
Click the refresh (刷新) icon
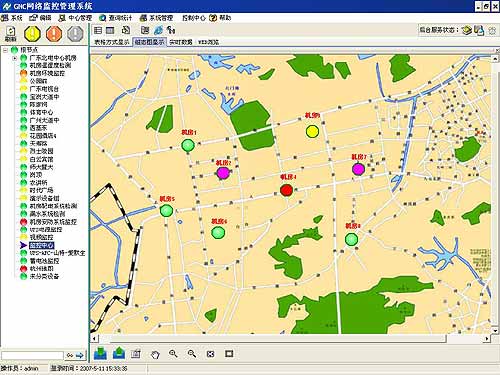coord(11,34)
